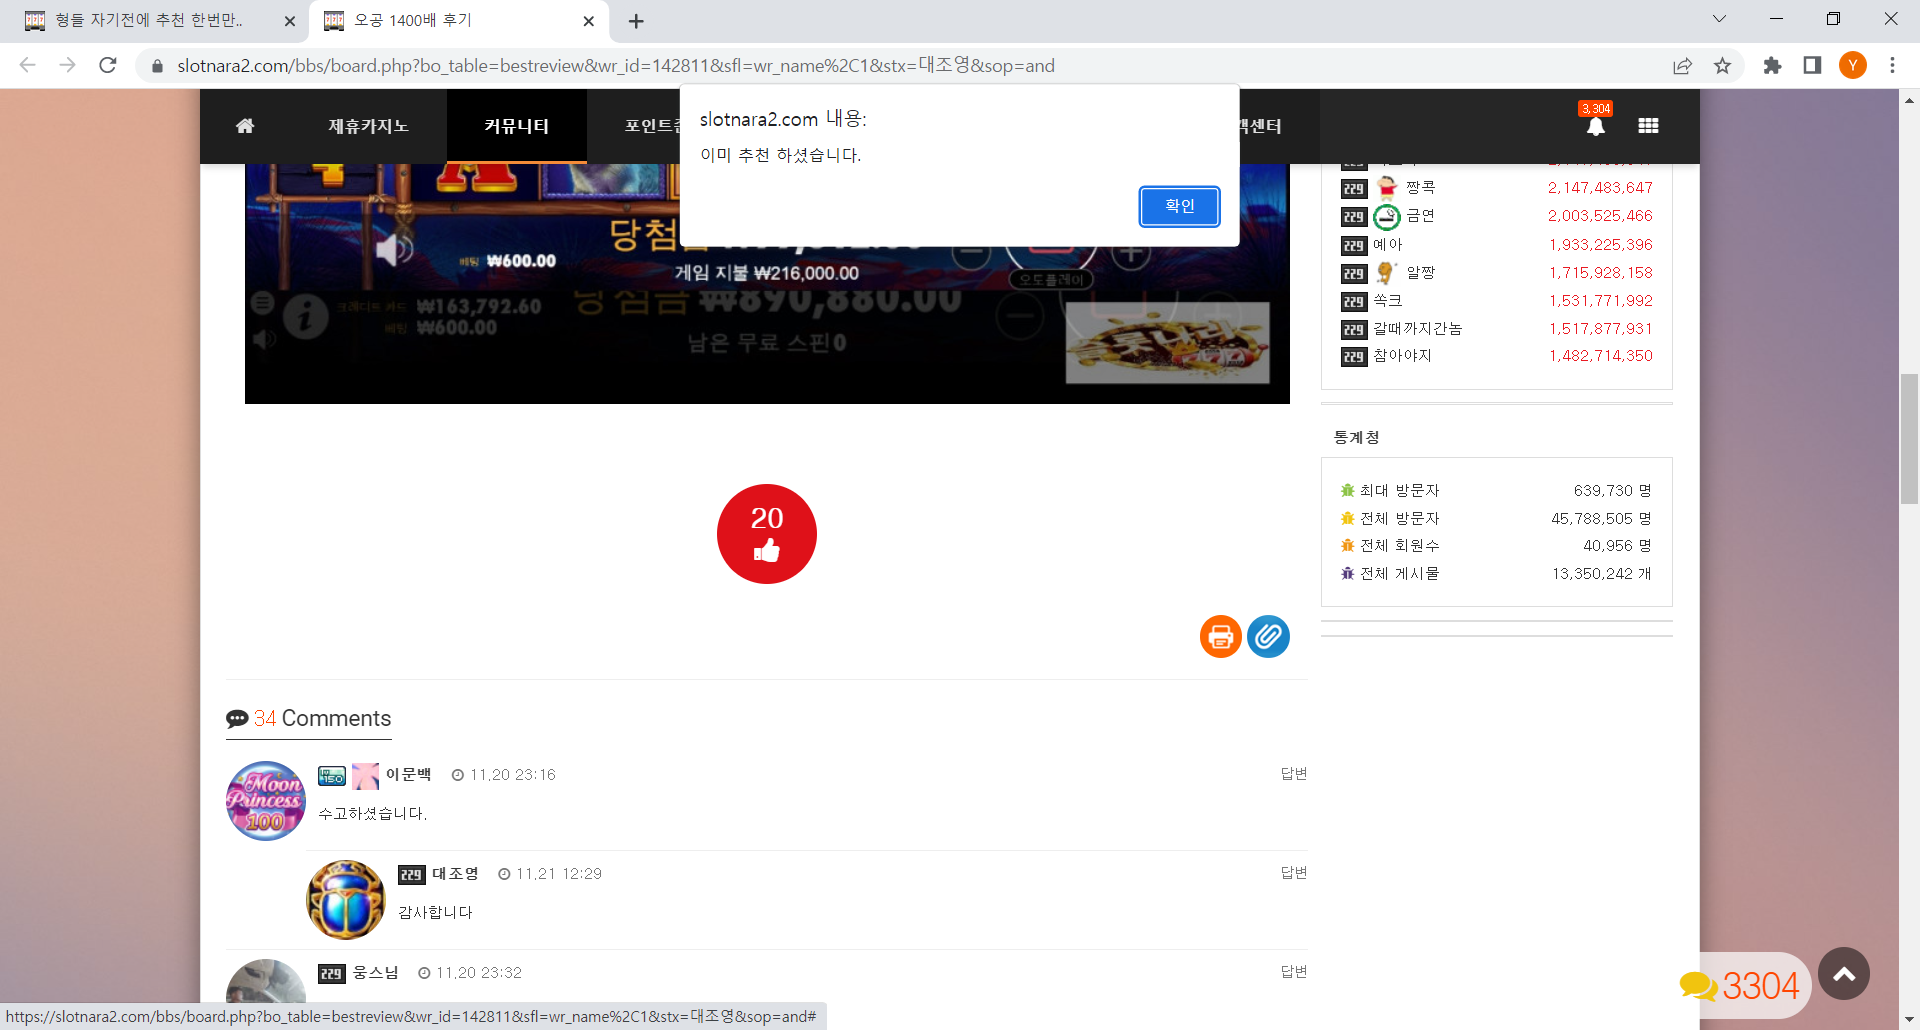Click the blue paperclip attachment icon

pos(1268,636)
